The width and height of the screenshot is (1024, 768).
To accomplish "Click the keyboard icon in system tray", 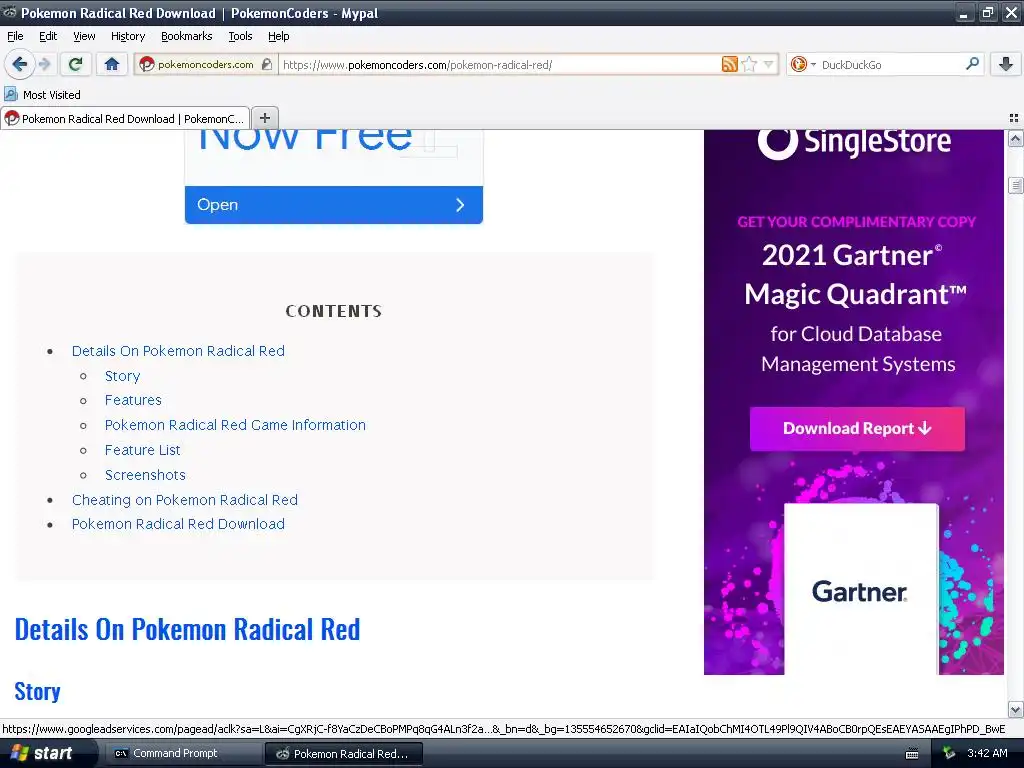I will [x=912, y=754].
